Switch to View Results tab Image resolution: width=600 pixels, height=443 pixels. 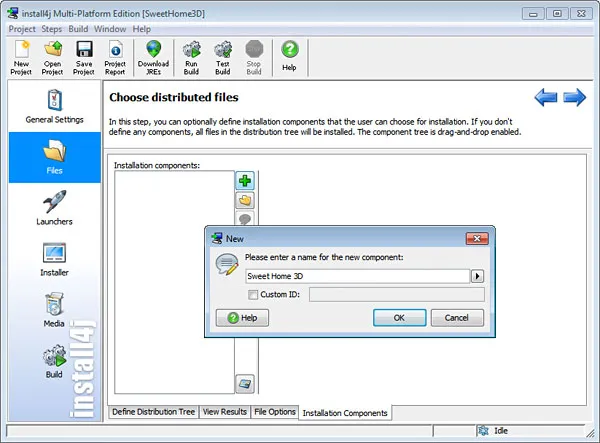coord(225,412)
